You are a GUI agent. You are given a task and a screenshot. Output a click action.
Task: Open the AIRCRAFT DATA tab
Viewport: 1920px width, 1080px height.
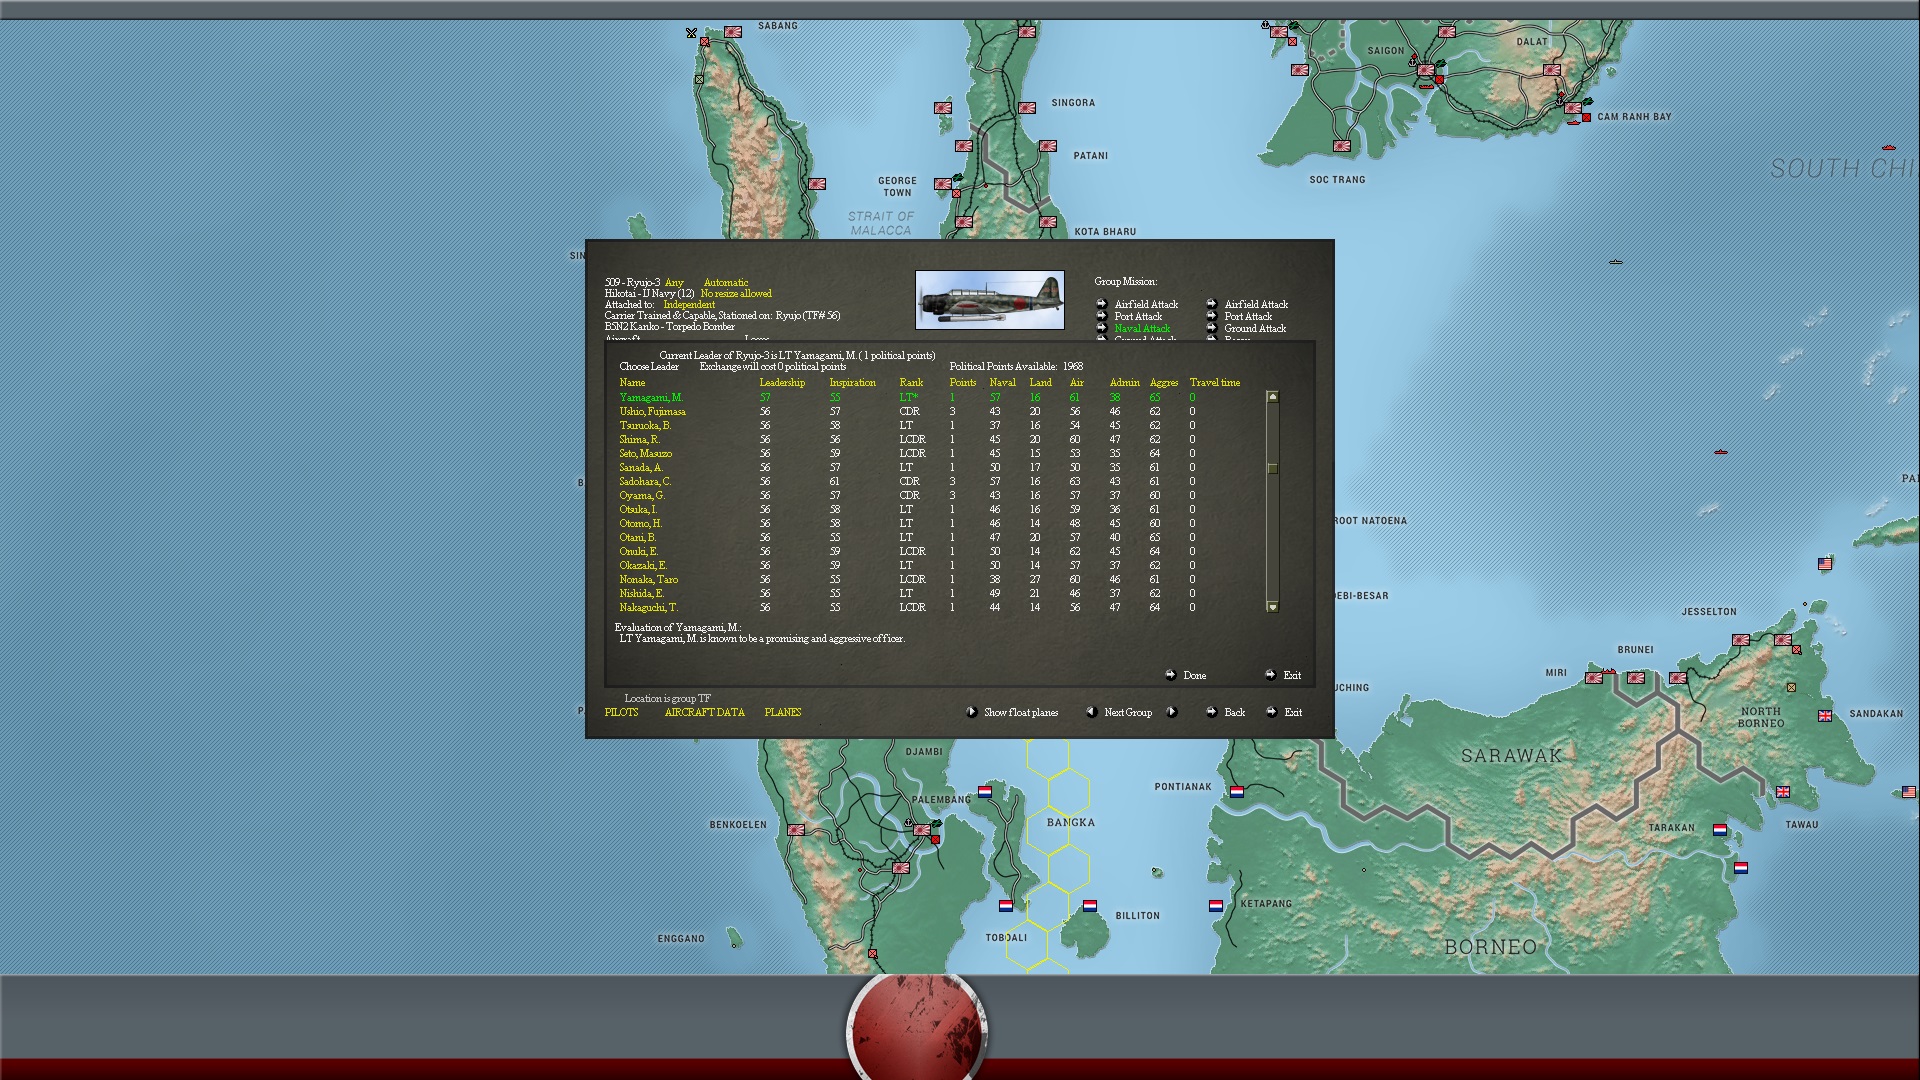704,712
